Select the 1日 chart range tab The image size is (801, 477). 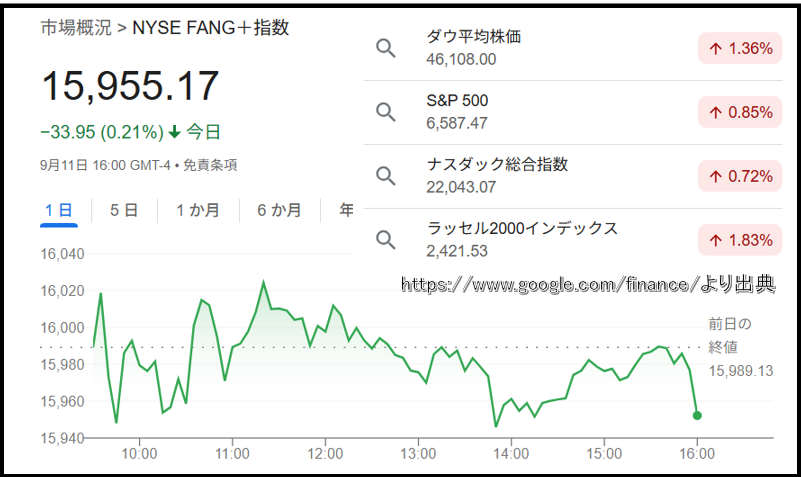coord(59,210)
